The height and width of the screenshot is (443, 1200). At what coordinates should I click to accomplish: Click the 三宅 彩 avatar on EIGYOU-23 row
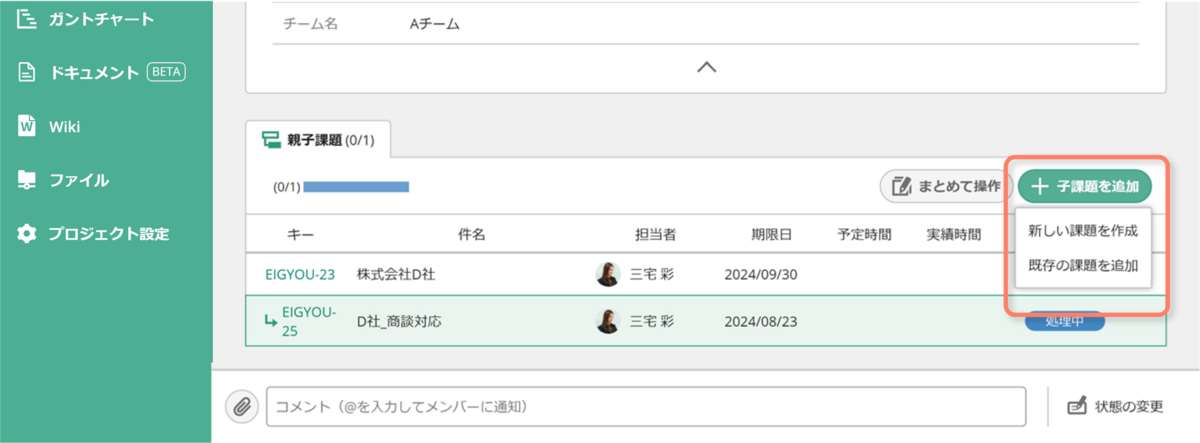coord(607,274)
